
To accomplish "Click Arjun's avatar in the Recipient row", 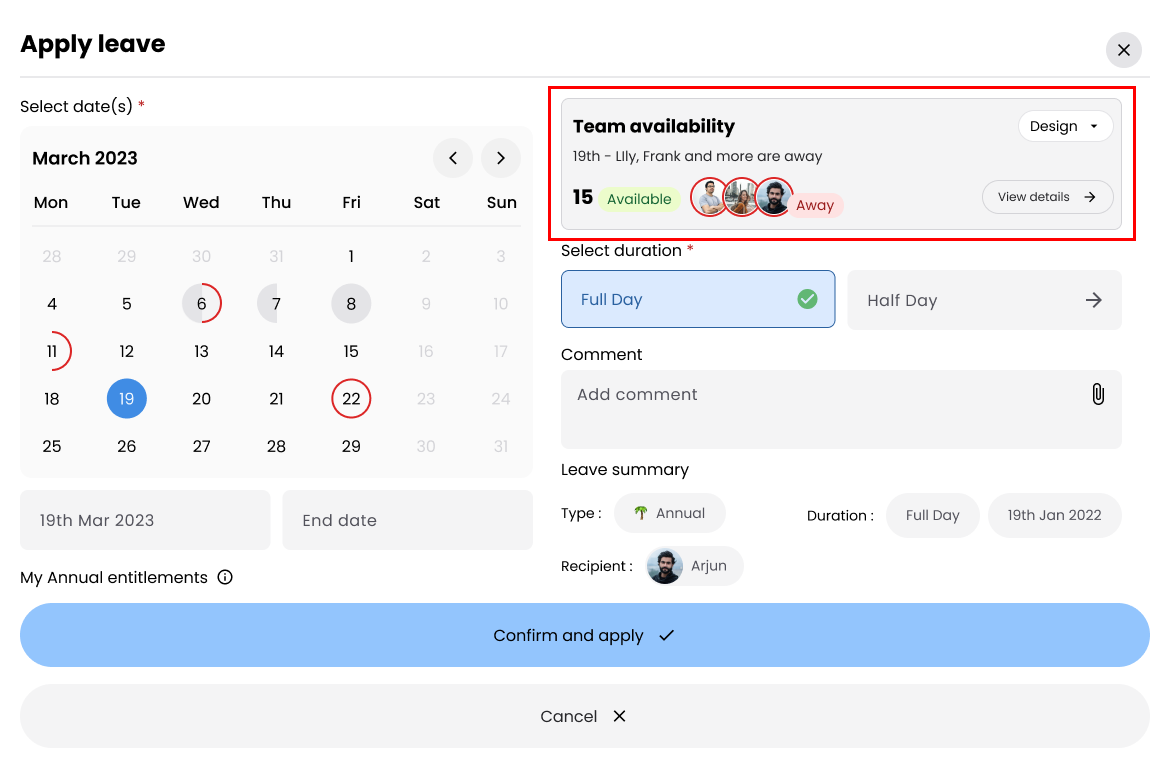I will [x=665, y=565].
